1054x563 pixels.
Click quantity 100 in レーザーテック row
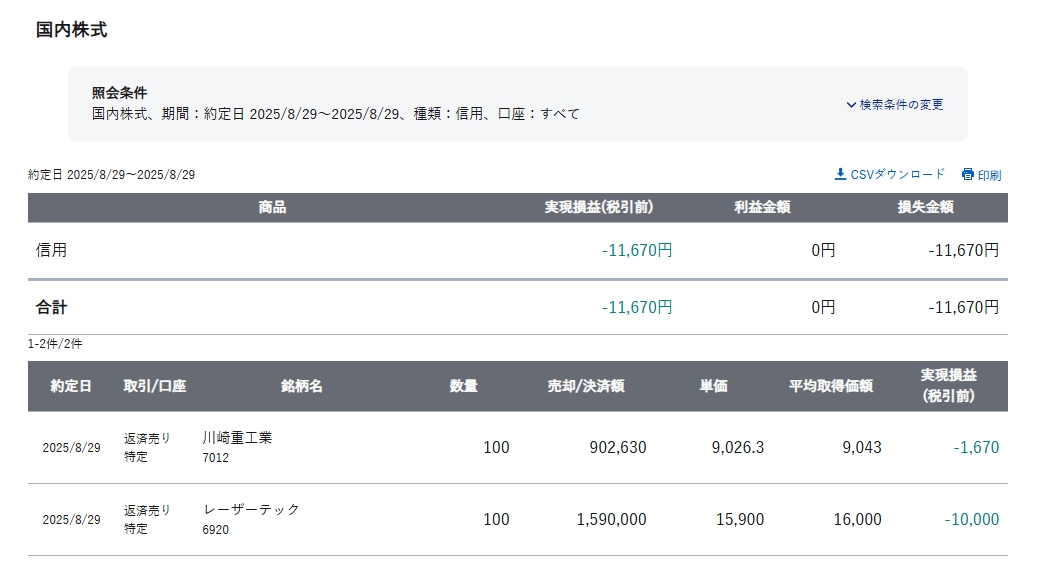(496, 519)
